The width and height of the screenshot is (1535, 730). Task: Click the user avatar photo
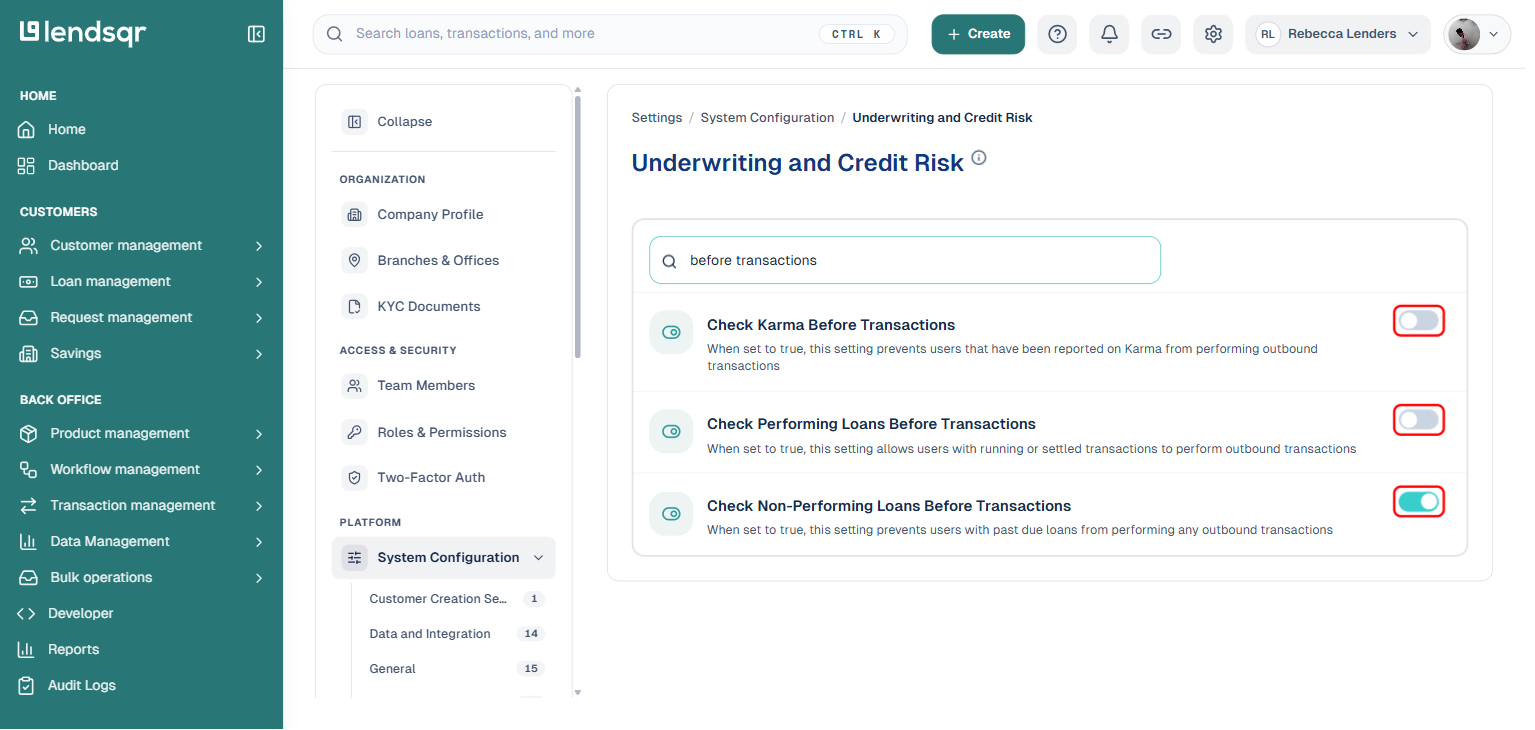coord(1464,34)
